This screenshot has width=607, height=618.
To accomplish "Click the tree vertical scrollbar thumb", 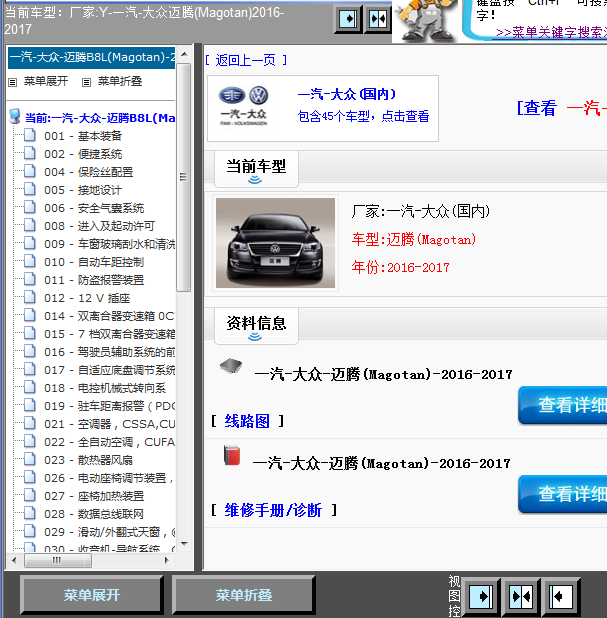I will tap(183, 177).
